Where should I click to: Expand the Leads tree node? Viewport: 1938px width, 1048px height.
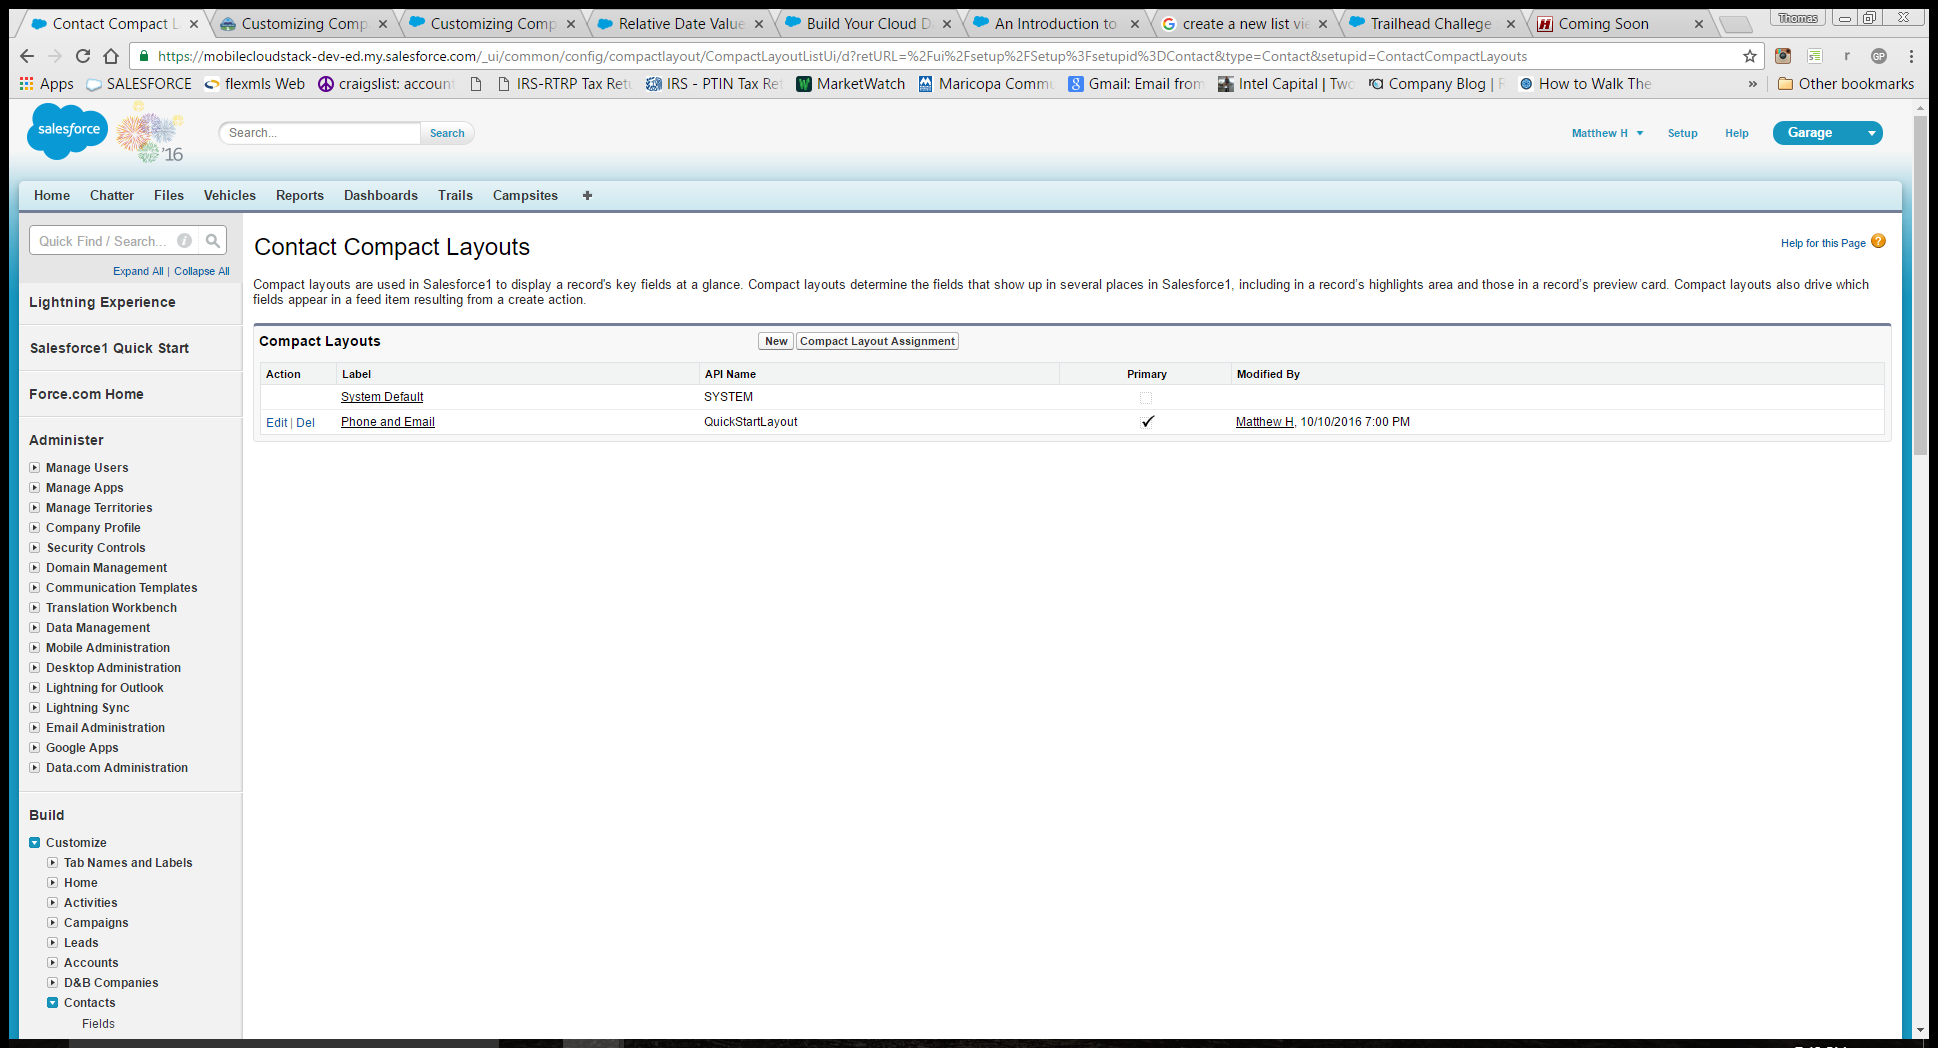tap(53, 943)
